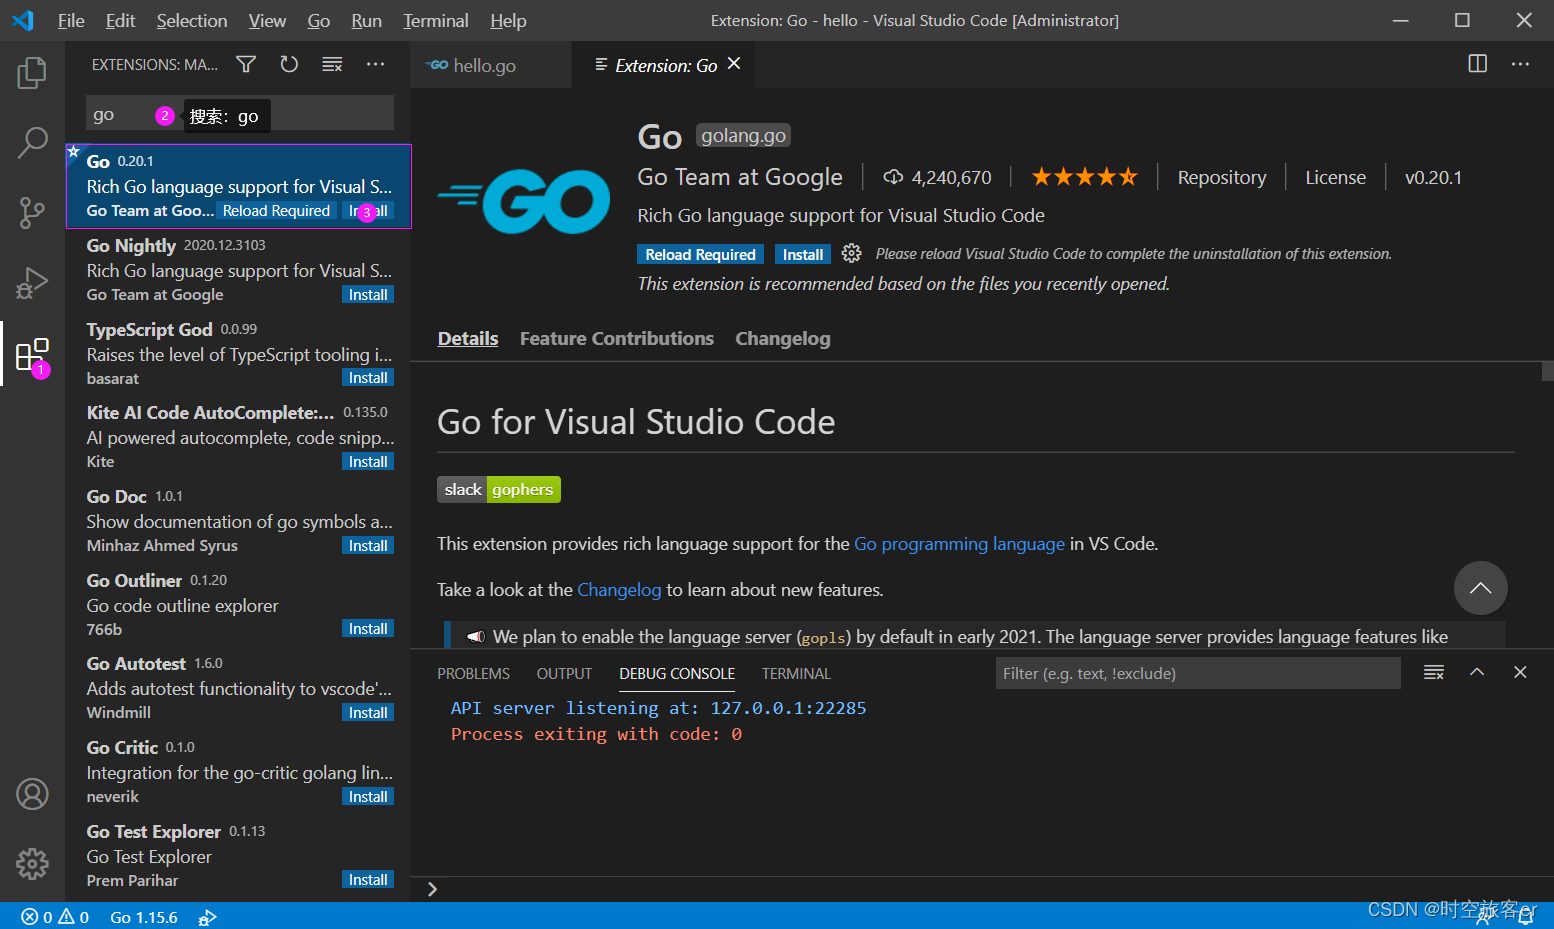This screenshot has width=1554, height=929.
Task: Open Go programming language link
Action: 959,544
